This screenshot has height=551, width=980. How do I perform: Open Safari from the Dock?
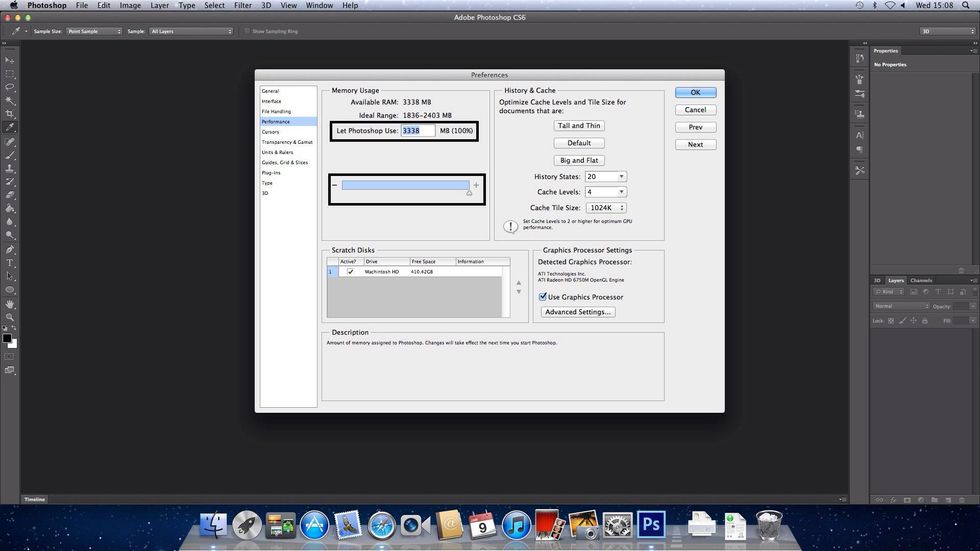tap(382, 524)
